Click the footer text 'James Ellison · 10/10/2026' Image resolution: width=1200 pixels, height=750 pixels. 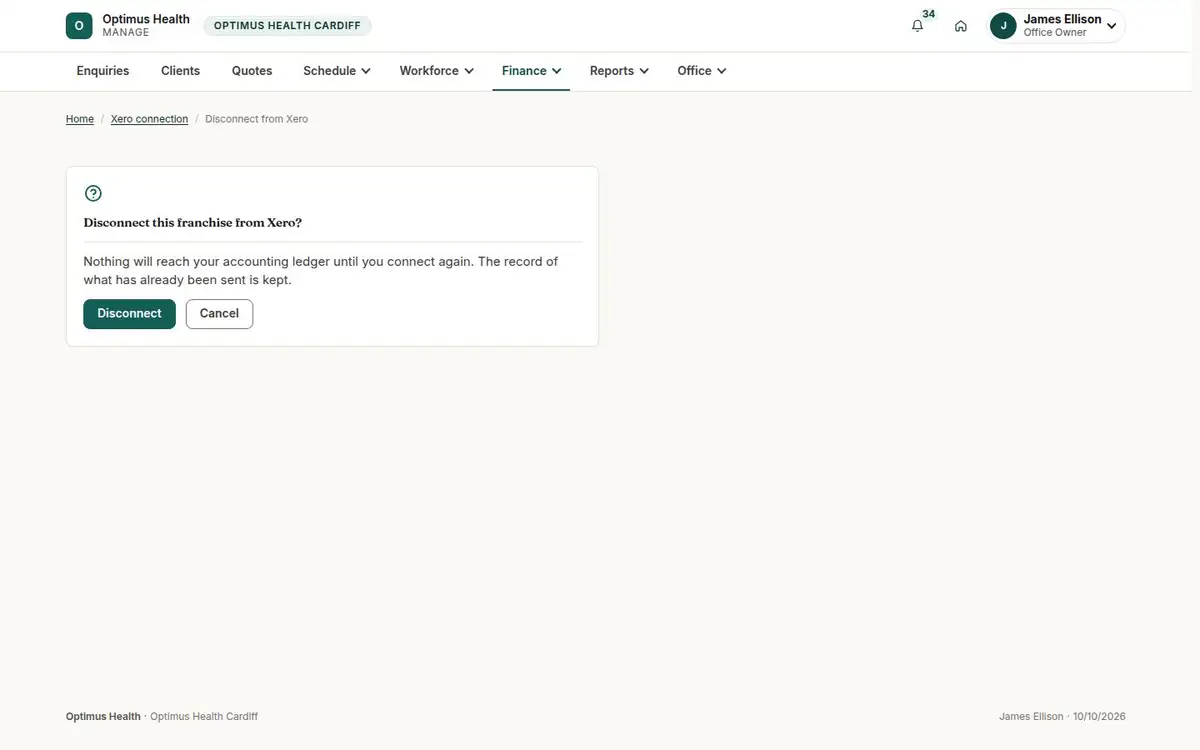(x=1062, y=717)
